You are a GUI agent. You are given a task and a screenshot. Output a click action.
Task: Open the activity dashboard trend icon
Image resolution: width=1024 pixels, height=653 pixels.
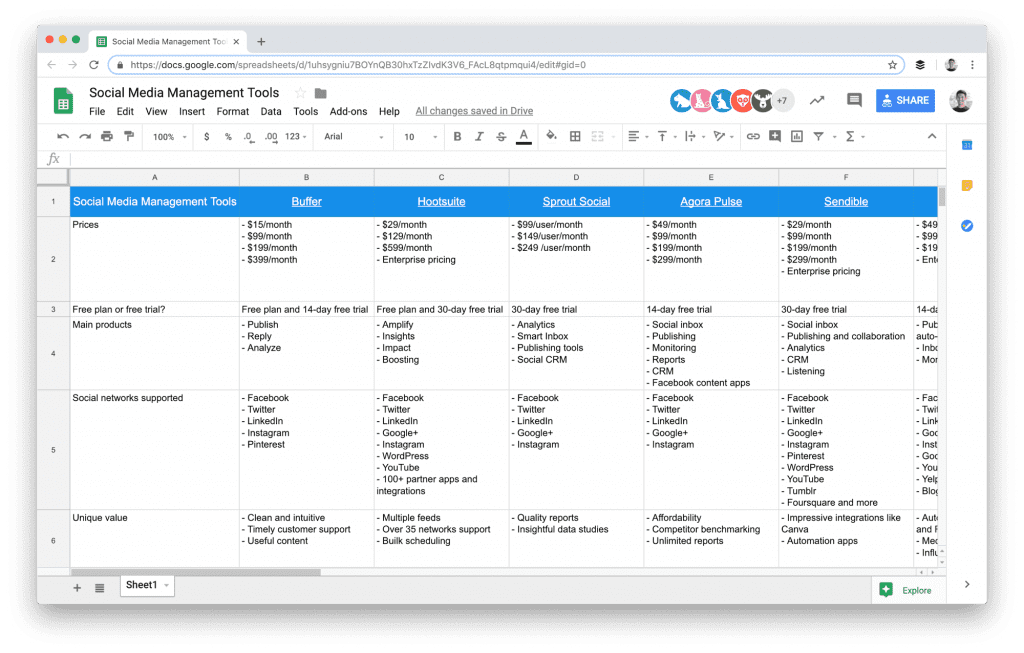pos(817,100)
